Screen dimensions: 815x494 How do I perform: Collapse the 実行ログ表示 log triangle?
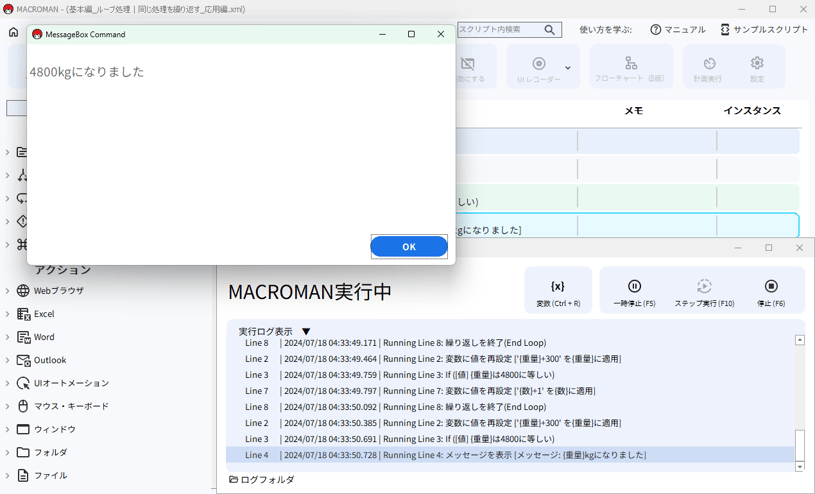tap(306, 332)
